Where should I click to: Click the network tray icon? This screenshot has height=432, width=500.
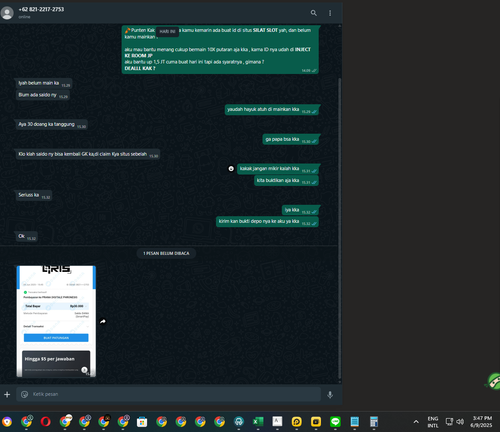(x=449, y=422)
